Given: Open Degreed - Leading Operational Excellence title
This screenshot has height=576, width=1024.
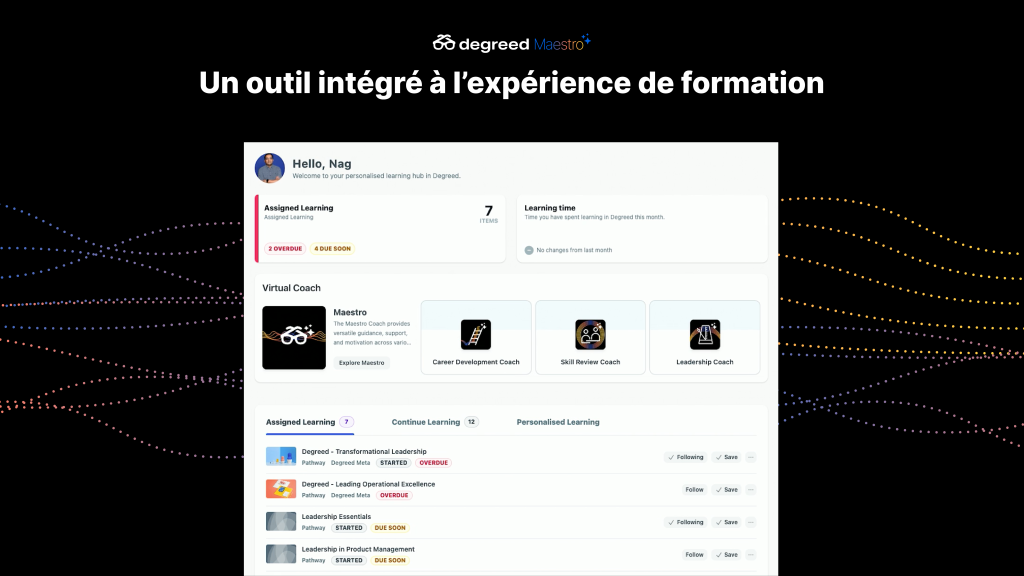Looking at the screenshot, I should [x=368, y=484].
